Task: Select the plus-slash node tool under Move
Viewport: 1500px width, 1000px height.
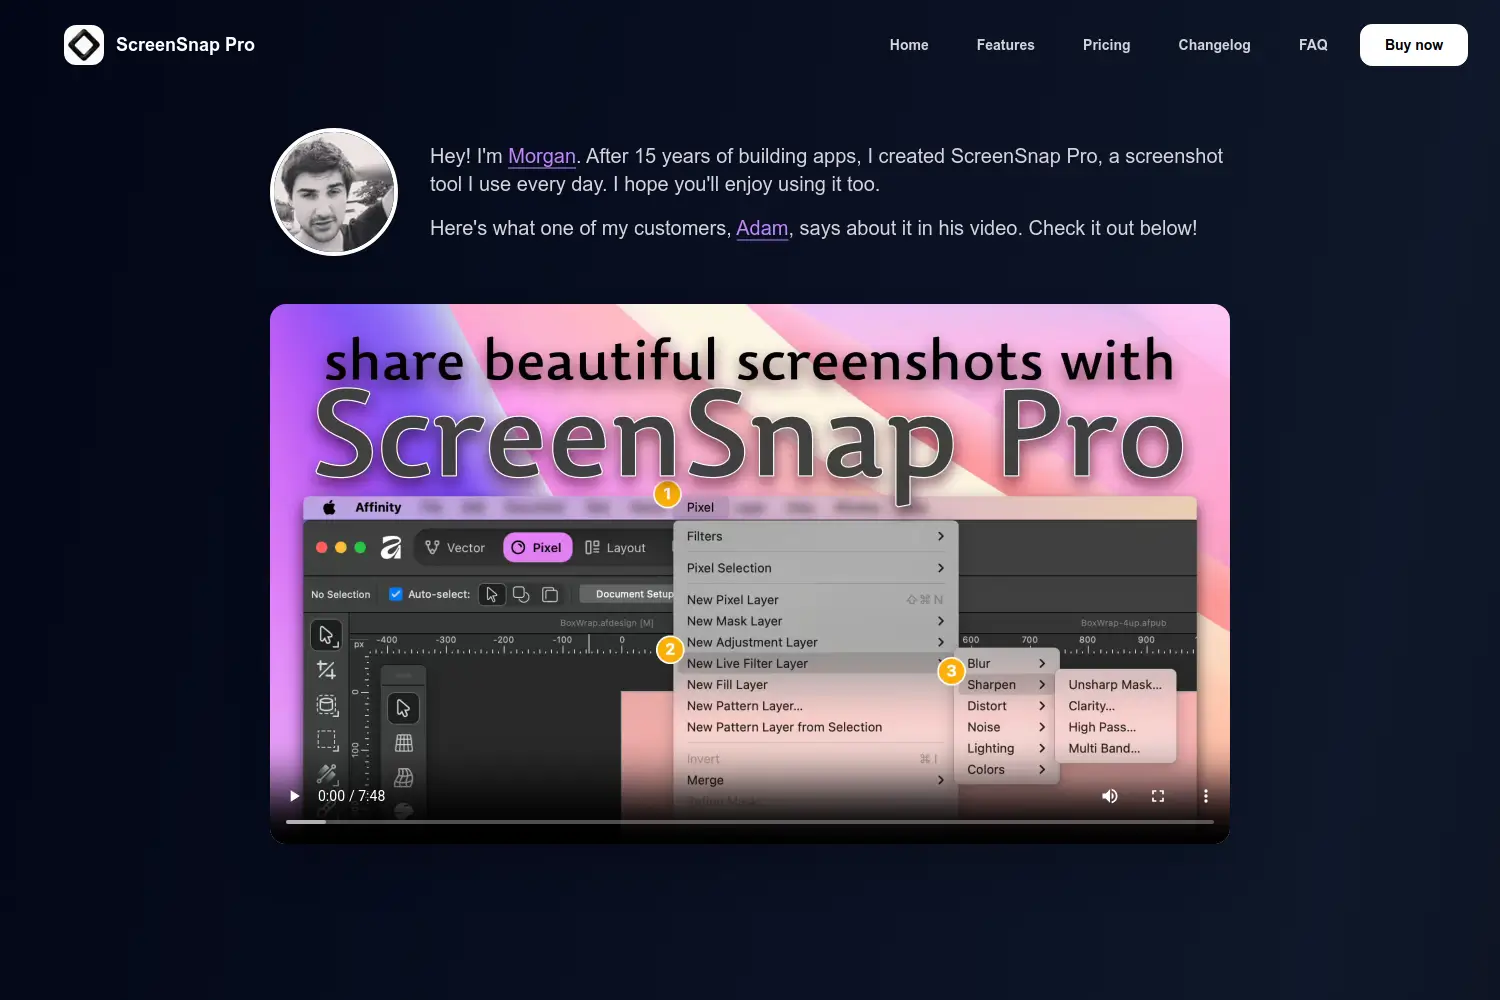Action: pyautogui.click(x=326, y=670)
